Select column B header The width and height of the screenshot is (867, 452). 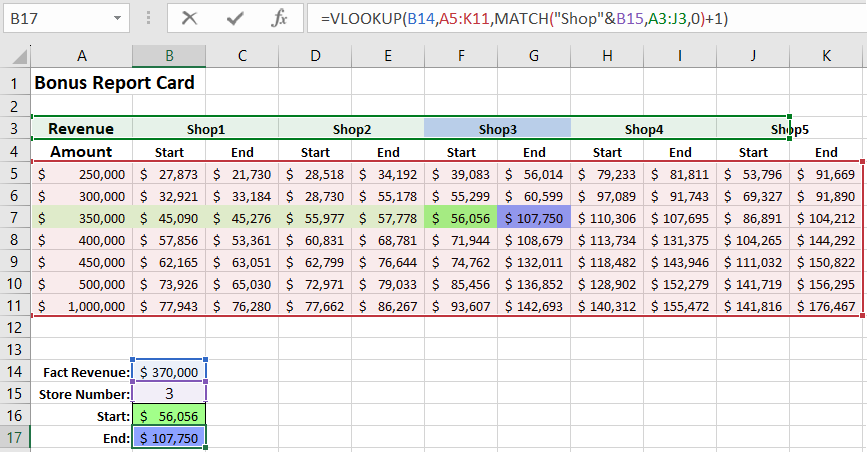click(x=169, y=58)
